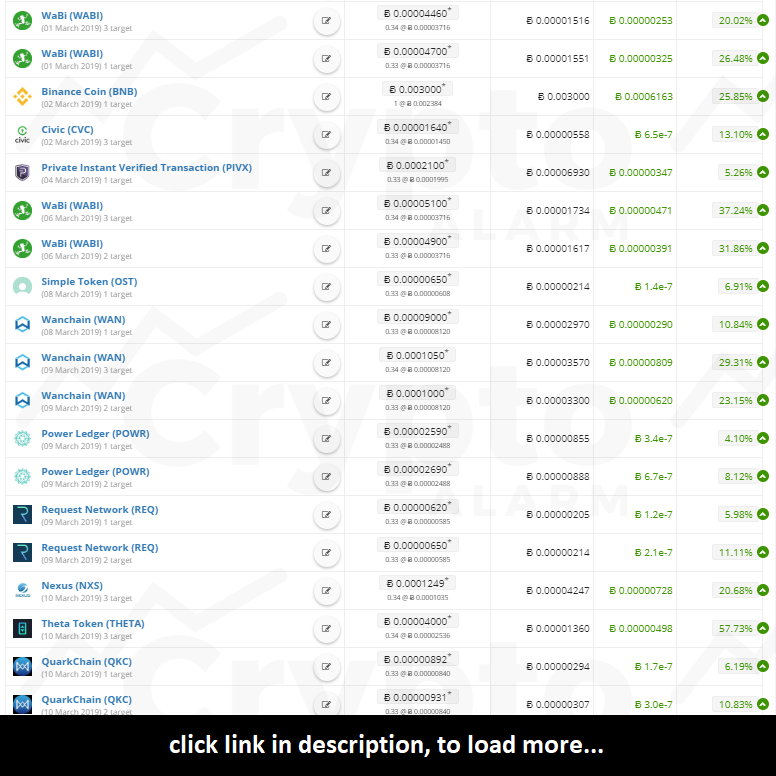
Task: Click green up arrow beside 25.85%
Action: point(763,96)
